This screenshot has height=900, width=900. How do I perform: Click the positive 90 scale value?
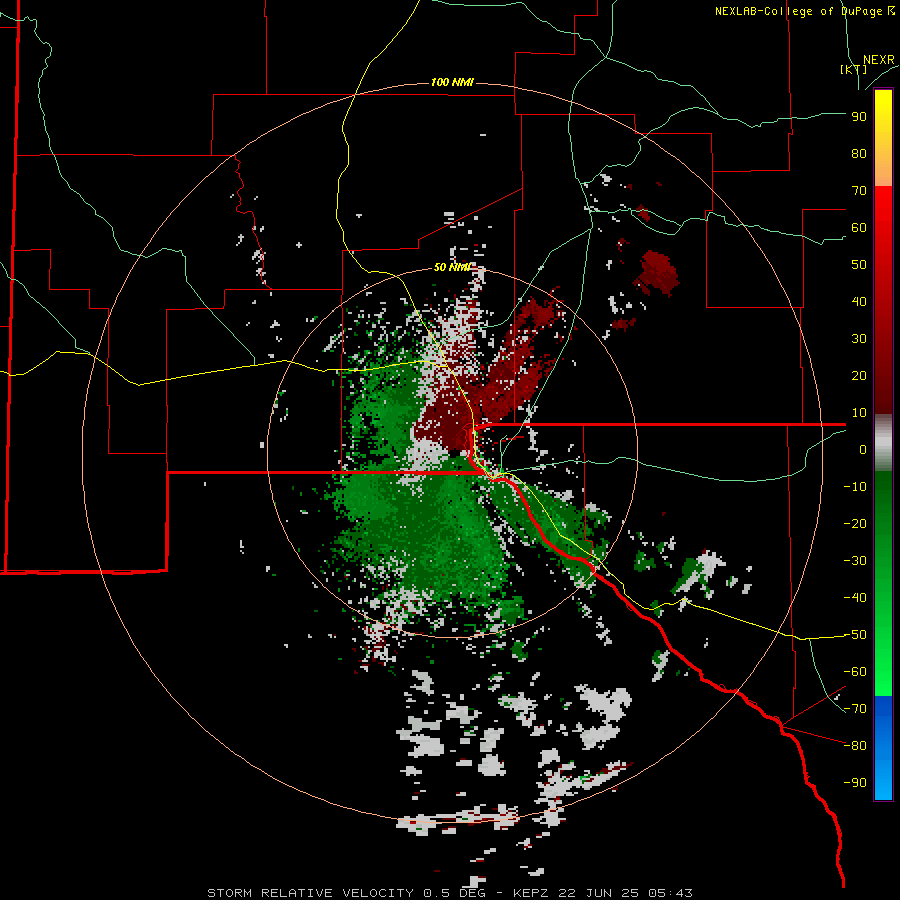(859, 117)
